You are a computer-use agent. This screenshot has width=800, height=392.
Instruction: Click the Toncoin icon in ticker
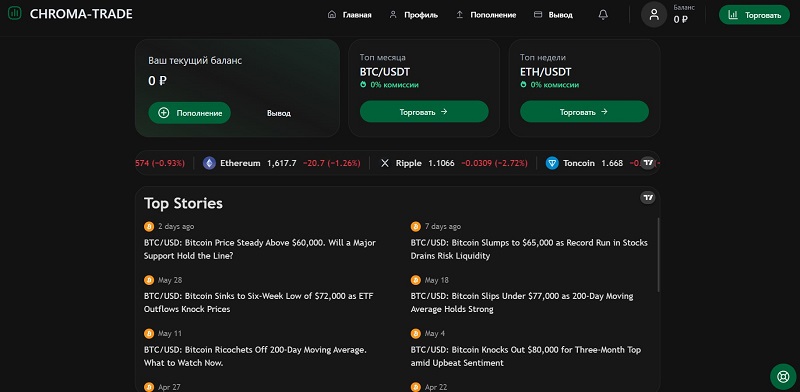coord(552,163)
